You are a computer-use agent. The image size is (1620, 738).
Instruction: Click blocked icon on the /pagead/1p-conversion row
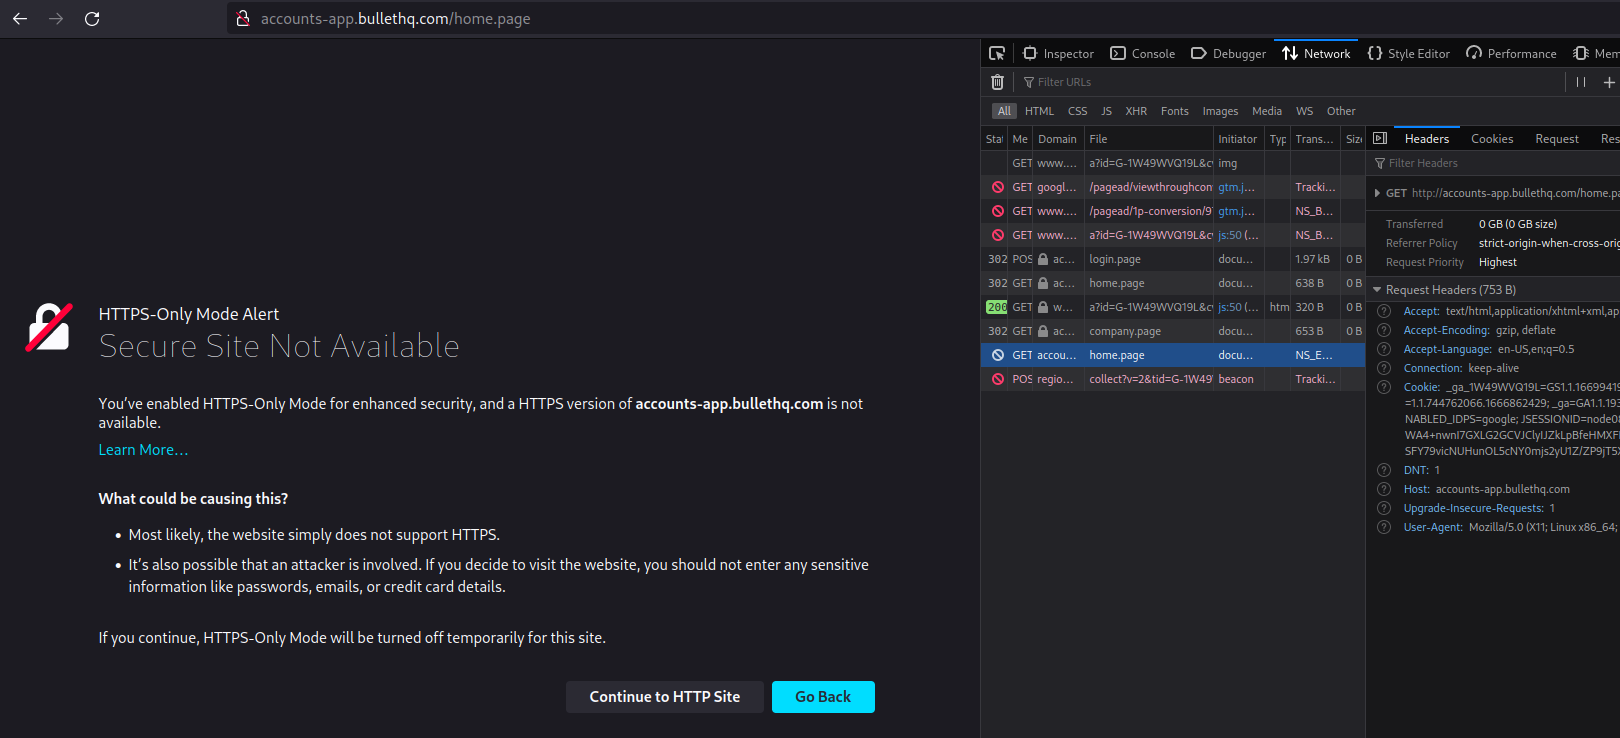(997, 211)
